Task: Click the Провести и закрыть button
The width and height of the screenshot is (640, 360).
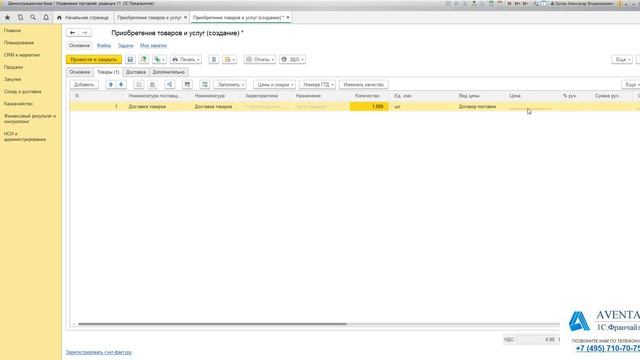Action: pos(94,60)
